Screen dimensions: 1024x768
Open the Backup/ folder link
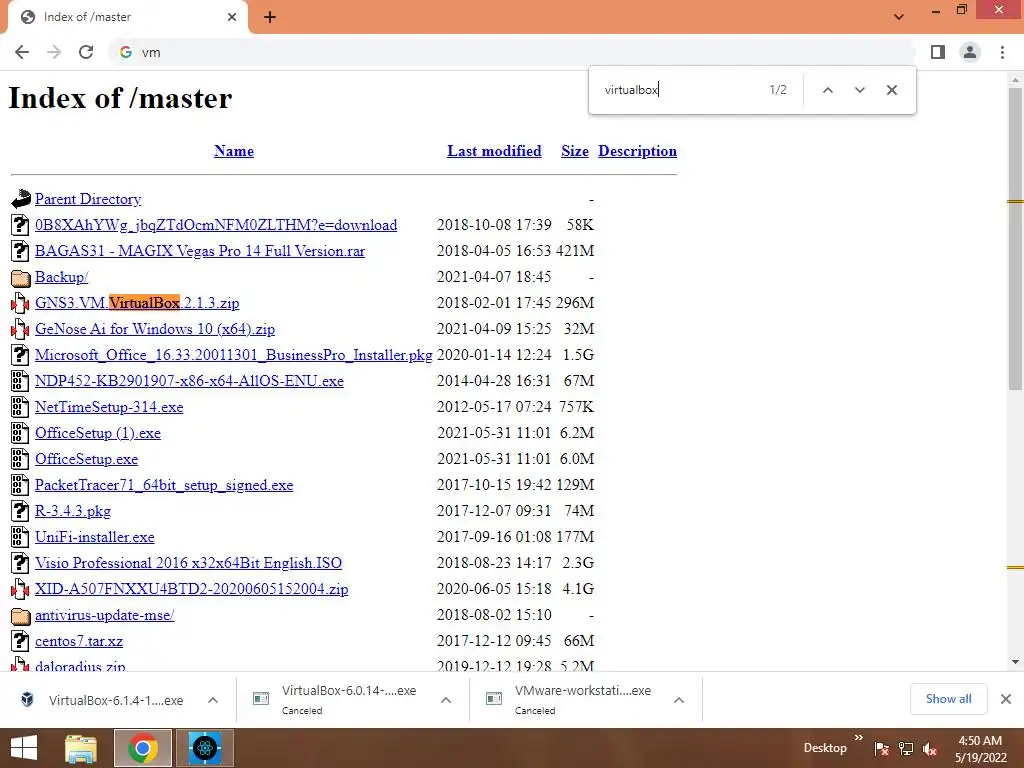61,277
